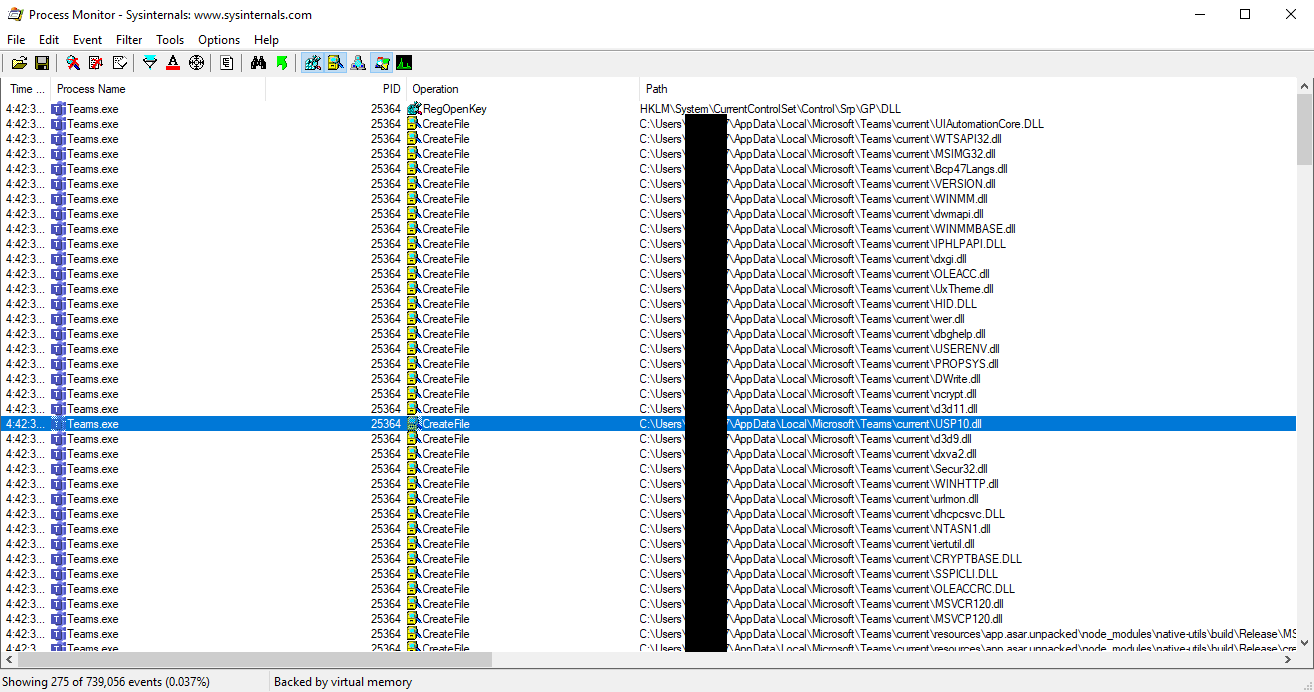This screenshot has width=1314, height=692.
Task: Select the RegOpenKey event row
Action: pos(454,109)
